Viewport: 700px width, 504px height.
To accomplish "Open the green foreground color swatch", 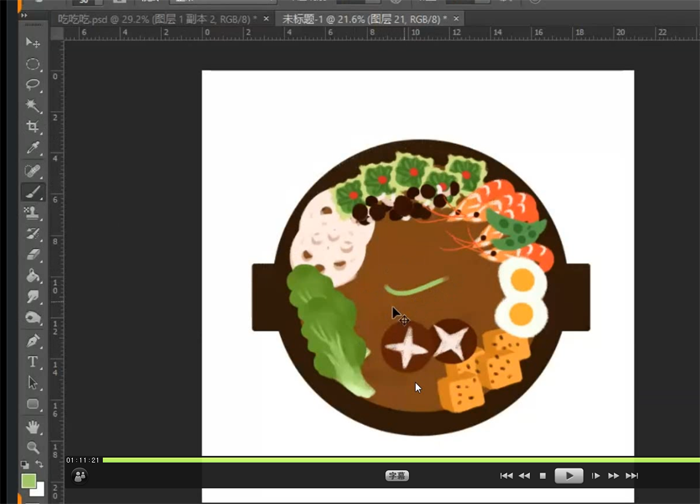I will coord(29,481).
